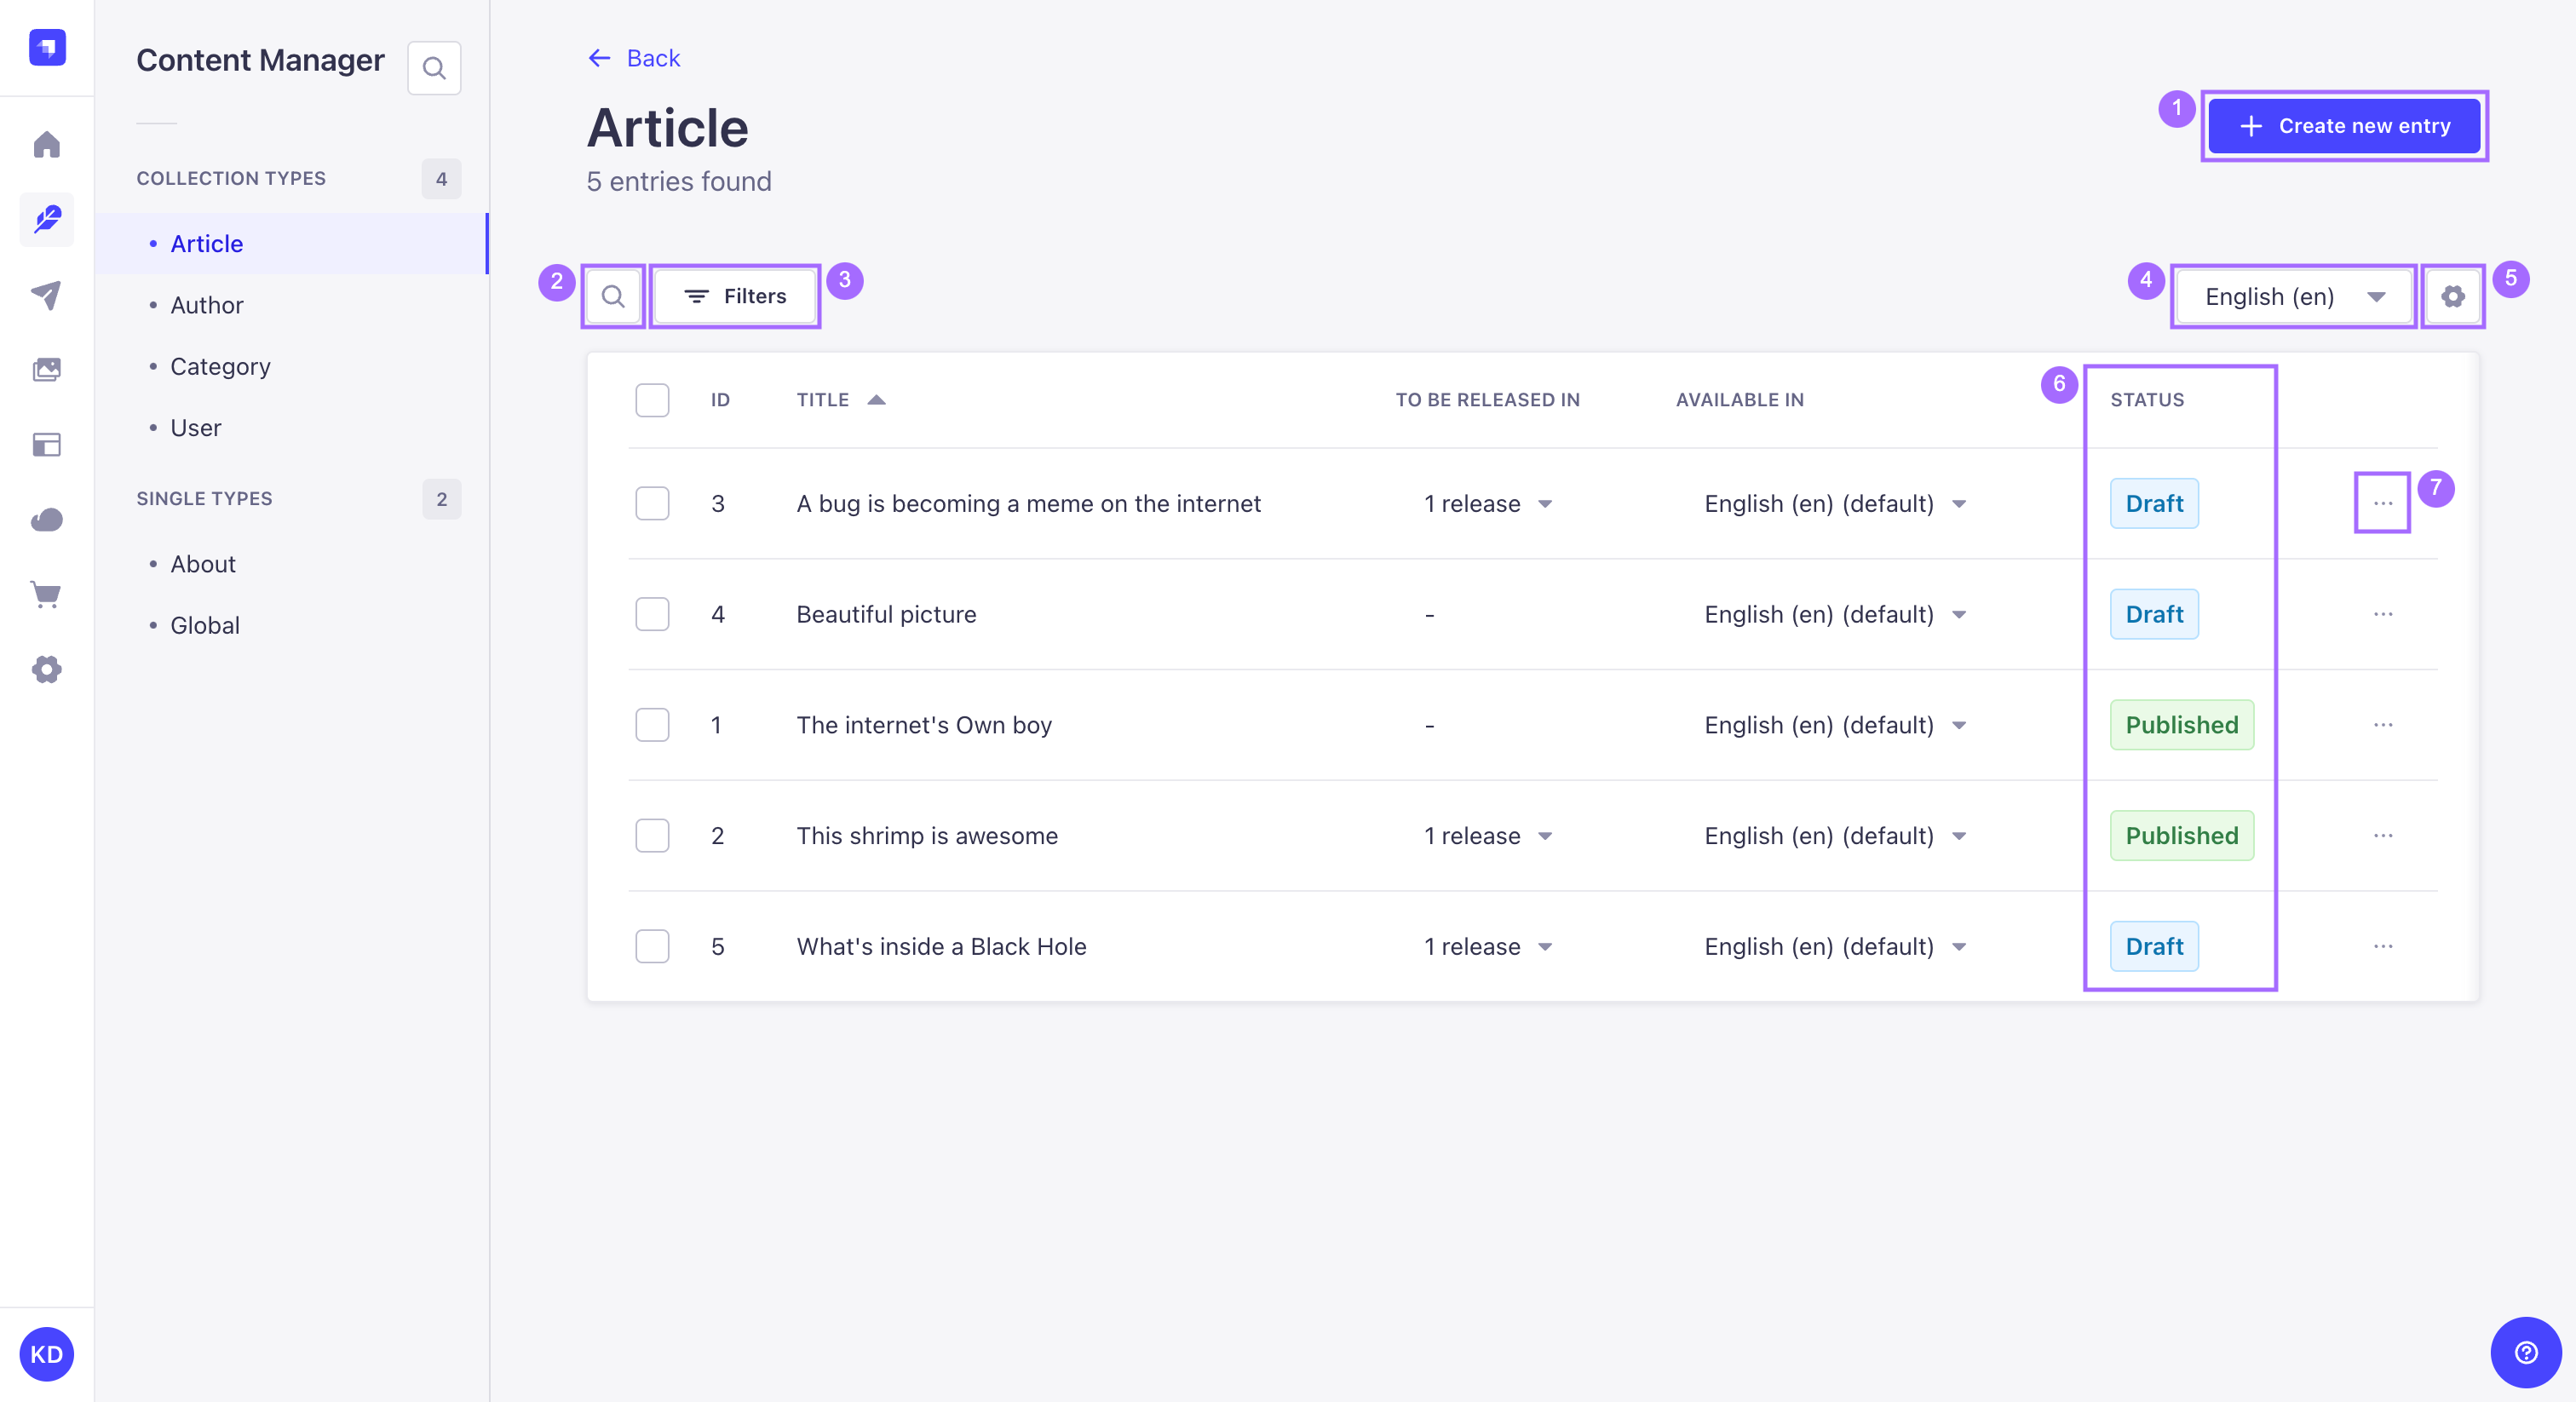2576x1402 pixels.
Task: Toggle the select all checkbox in header
Action: [653, 399]
